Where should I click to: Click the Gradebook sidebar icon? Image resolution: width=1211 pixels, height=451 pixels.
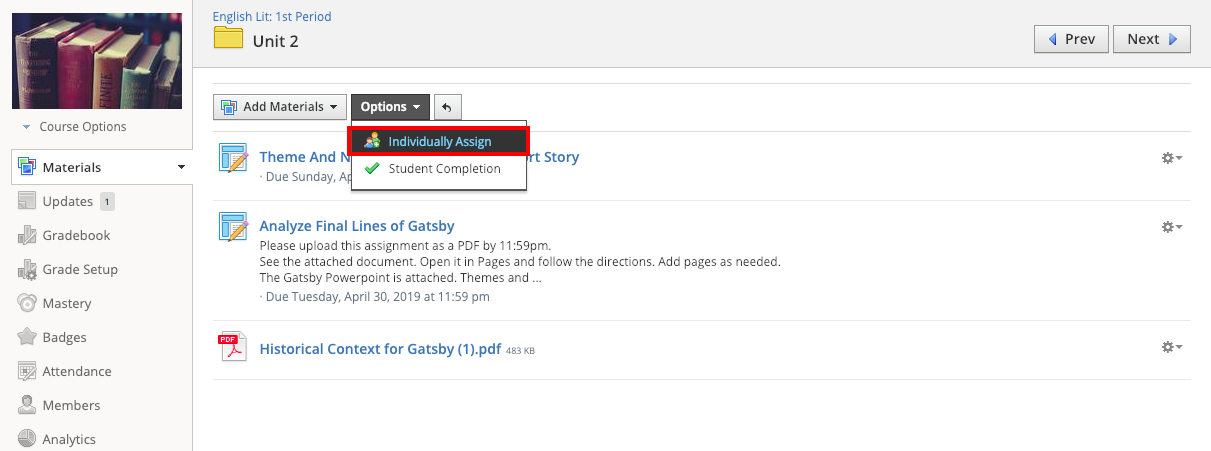(x=27, y=236)
